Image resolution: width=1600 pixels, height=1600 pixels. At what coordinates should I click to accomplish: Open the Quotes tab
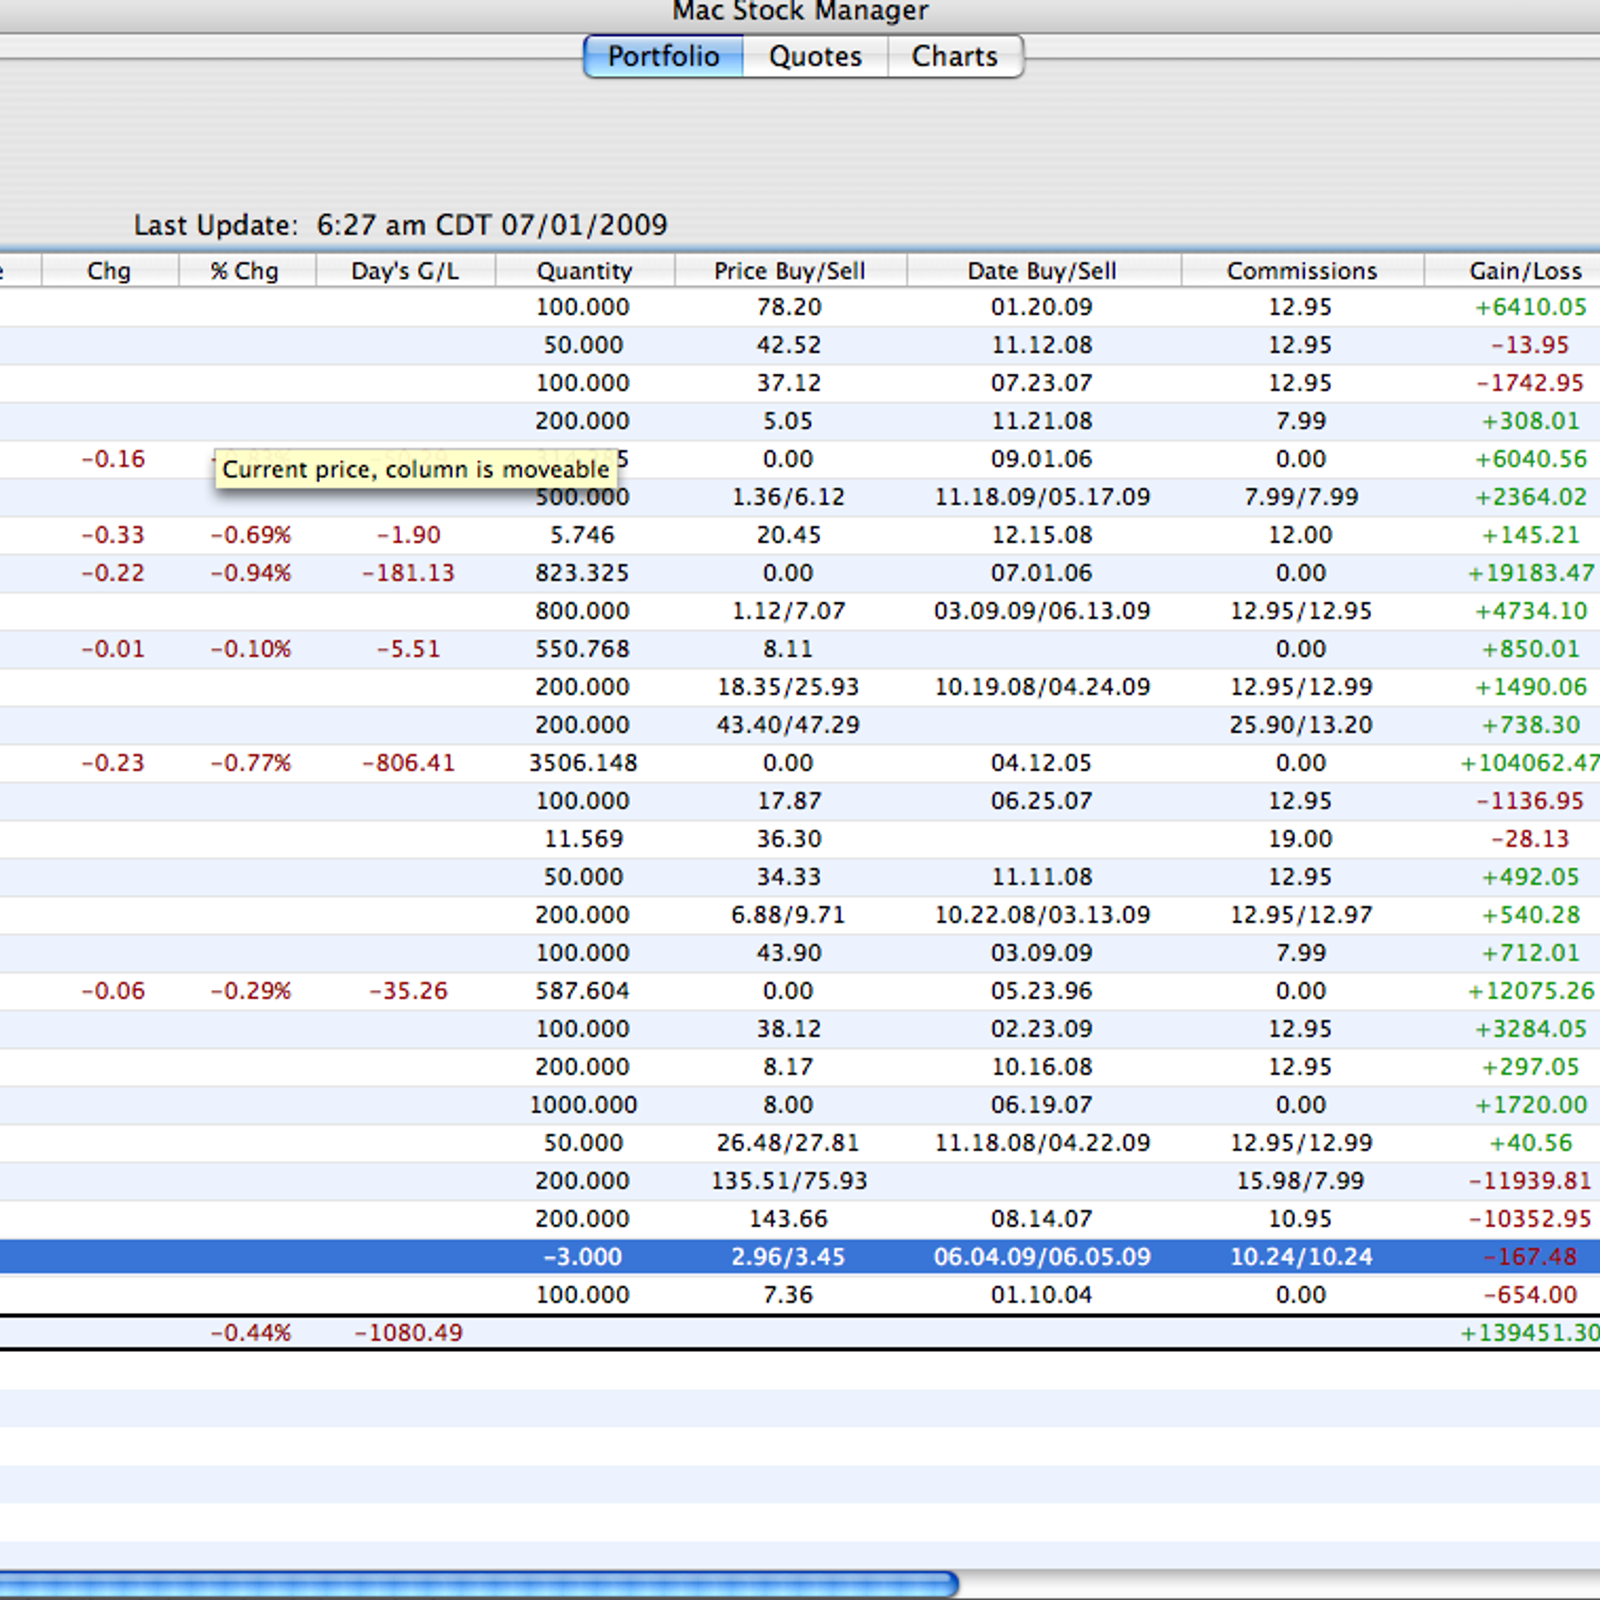[815, 56]
